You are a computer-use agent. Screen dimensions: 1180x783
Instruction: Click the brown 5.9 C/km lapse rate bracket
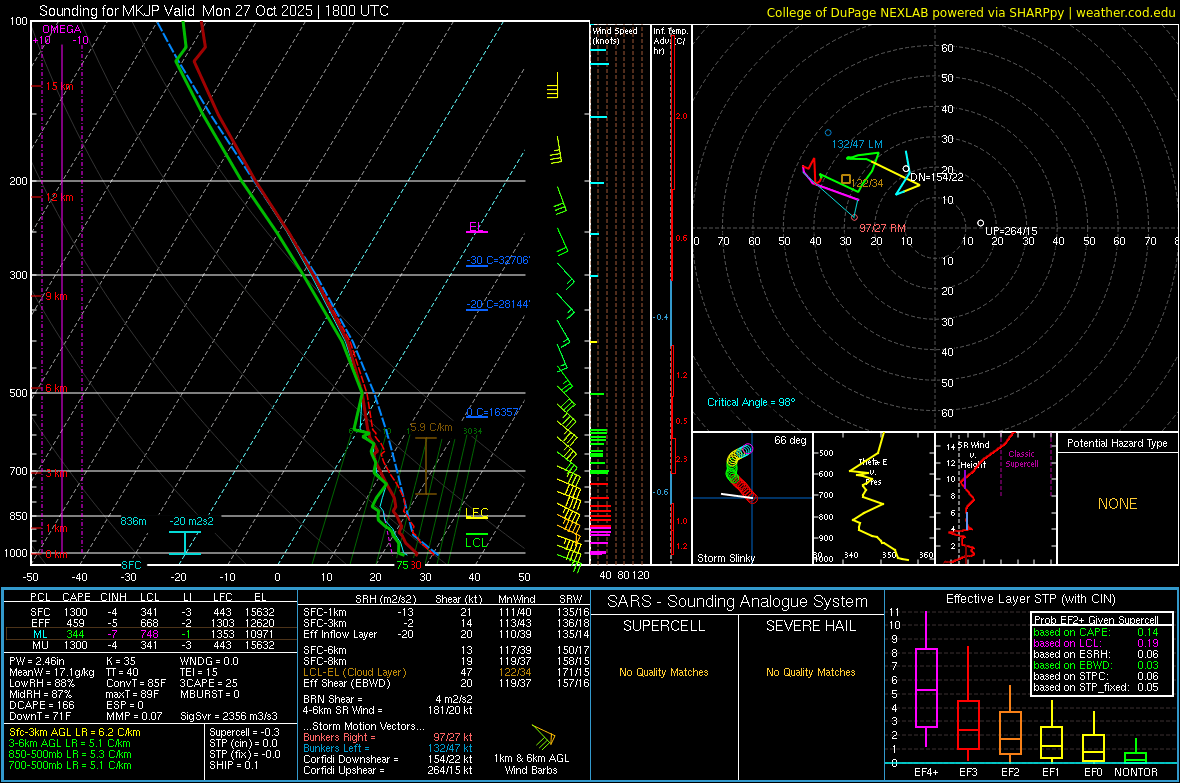point(426,466)
